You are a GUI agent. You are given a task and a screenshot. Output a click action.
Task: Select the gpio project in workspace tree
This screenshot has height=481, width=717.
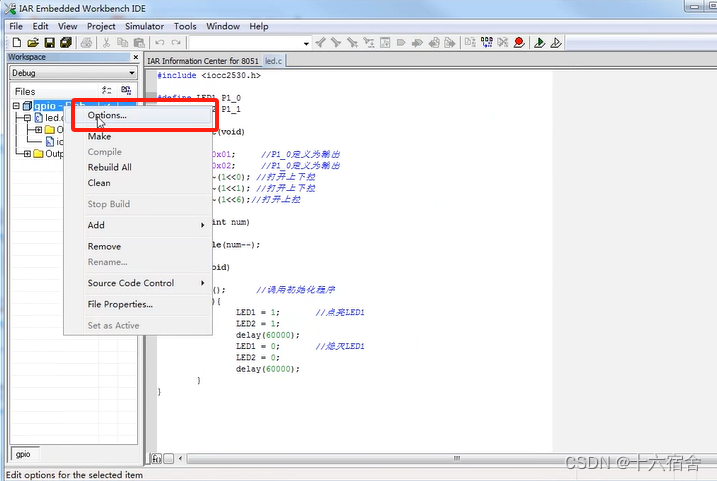tap(49, 106)
